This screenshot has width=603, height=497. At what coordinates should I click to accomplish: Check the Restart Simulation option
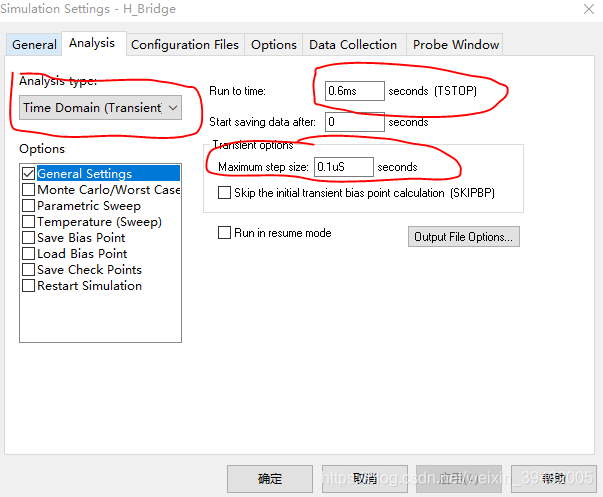28,286
